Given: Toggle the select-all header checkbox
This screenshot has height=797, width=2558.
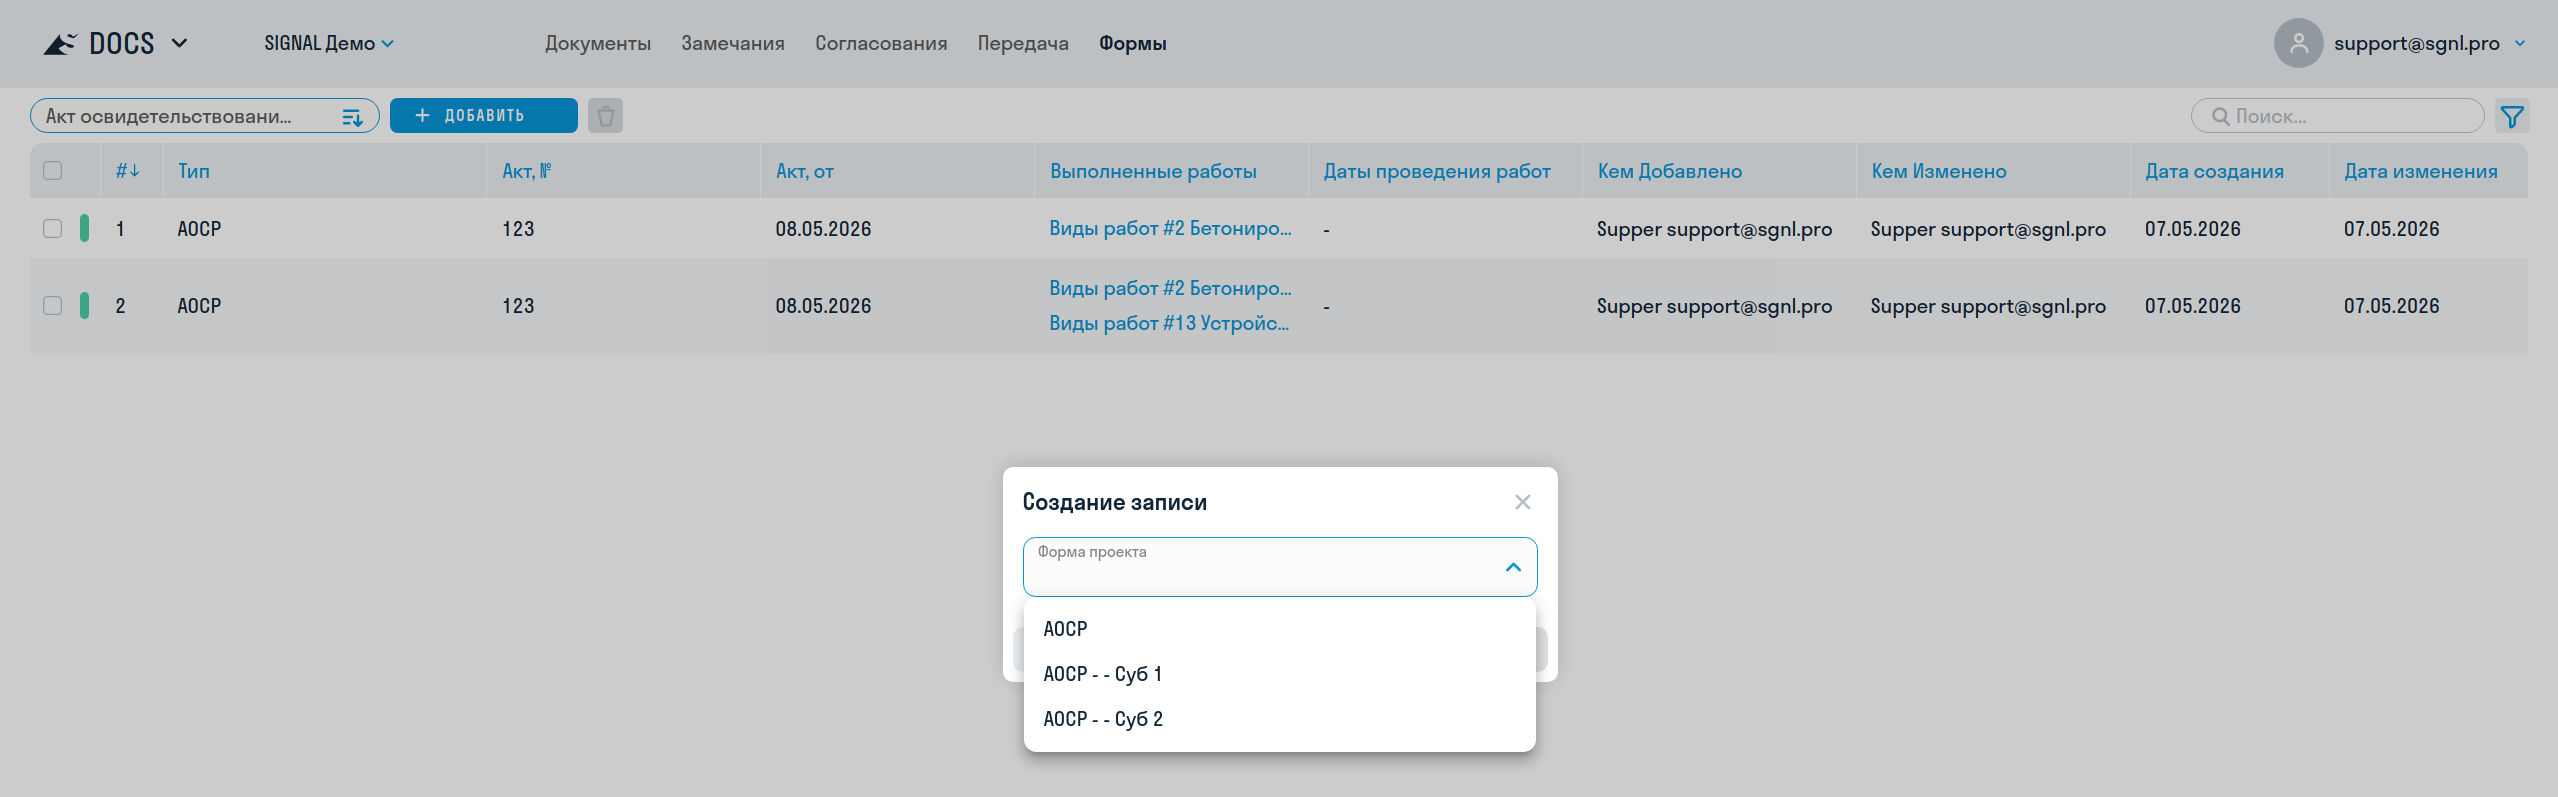Looking at the screenshot, I should (53, 171).
